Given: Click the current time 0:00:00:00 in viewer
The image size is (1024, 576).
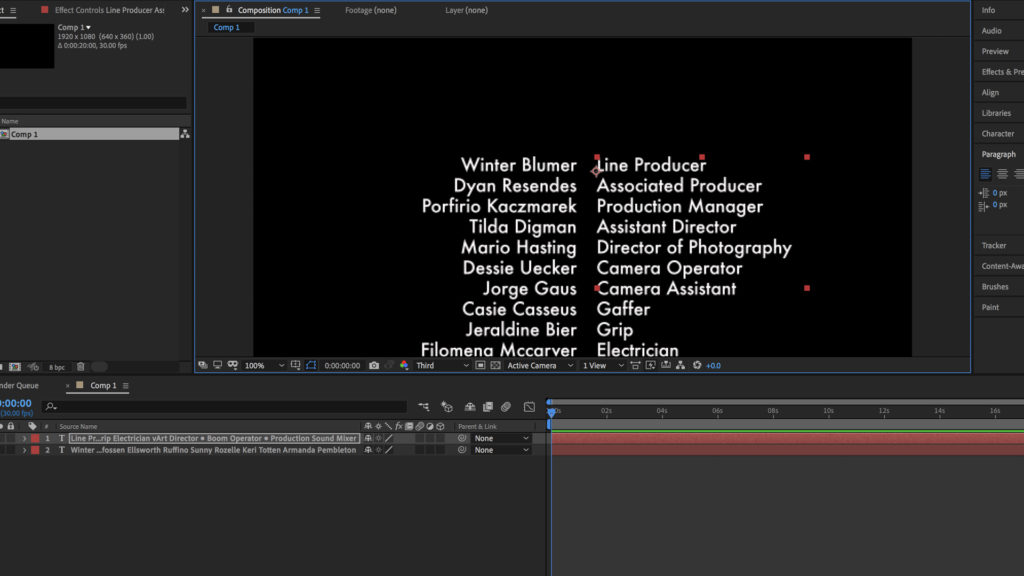Looking at the screenshot, I should [342, 366].
